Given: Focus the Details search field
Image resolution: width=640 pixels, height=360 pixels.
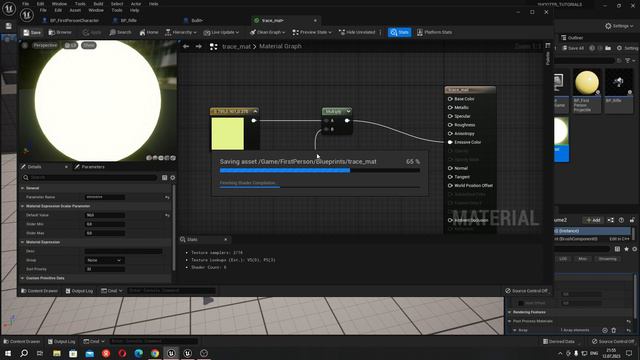Looking at the screenshot, I should click(x=90, y=178).
